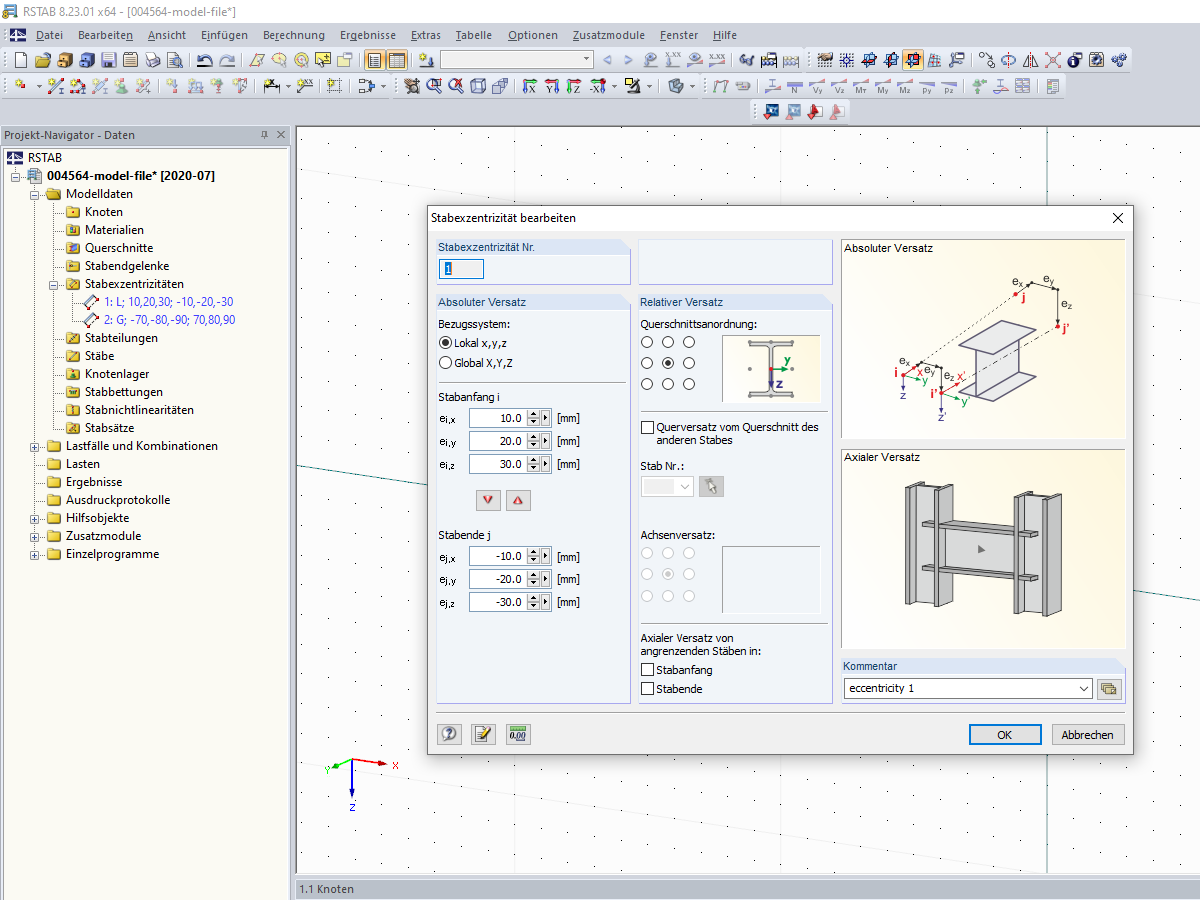Open the load case dropdown in main toolbar
The width and height of the screenshot is (1200, 900).
point(586,60)
